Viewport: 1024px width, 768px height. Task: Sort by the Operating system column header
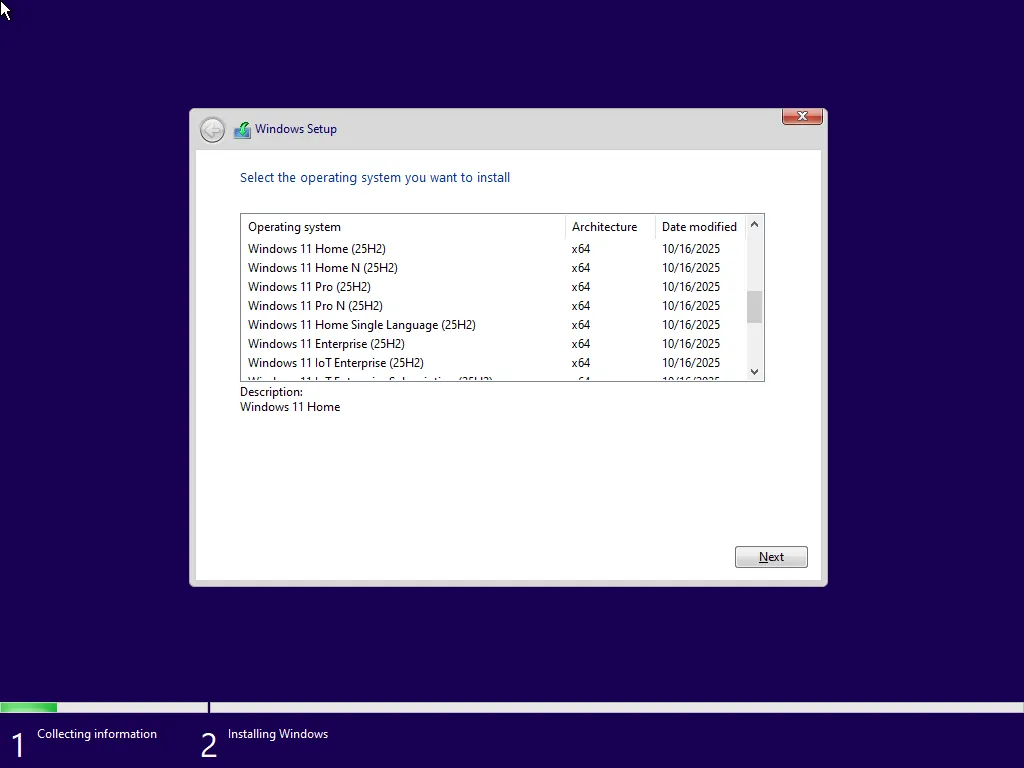click(x=294, y=226)
